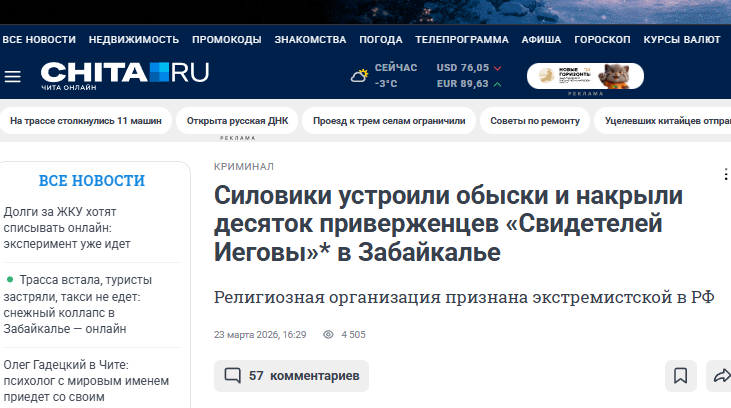Viewport: 731px width, 408px height.
Task: Open the 57 комментариев button
Action: click(291, 376)
